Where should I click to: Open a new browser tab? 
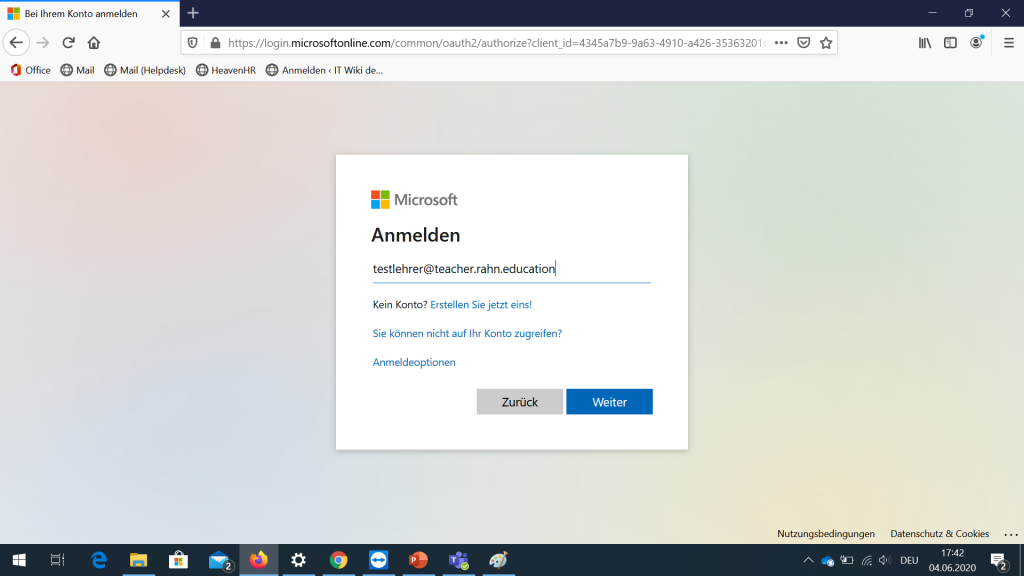click(193, 13)
